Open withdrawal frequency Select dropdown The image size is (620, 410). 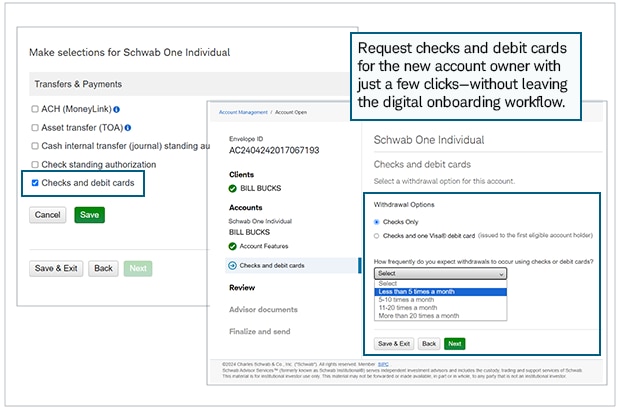click(440, 274)
